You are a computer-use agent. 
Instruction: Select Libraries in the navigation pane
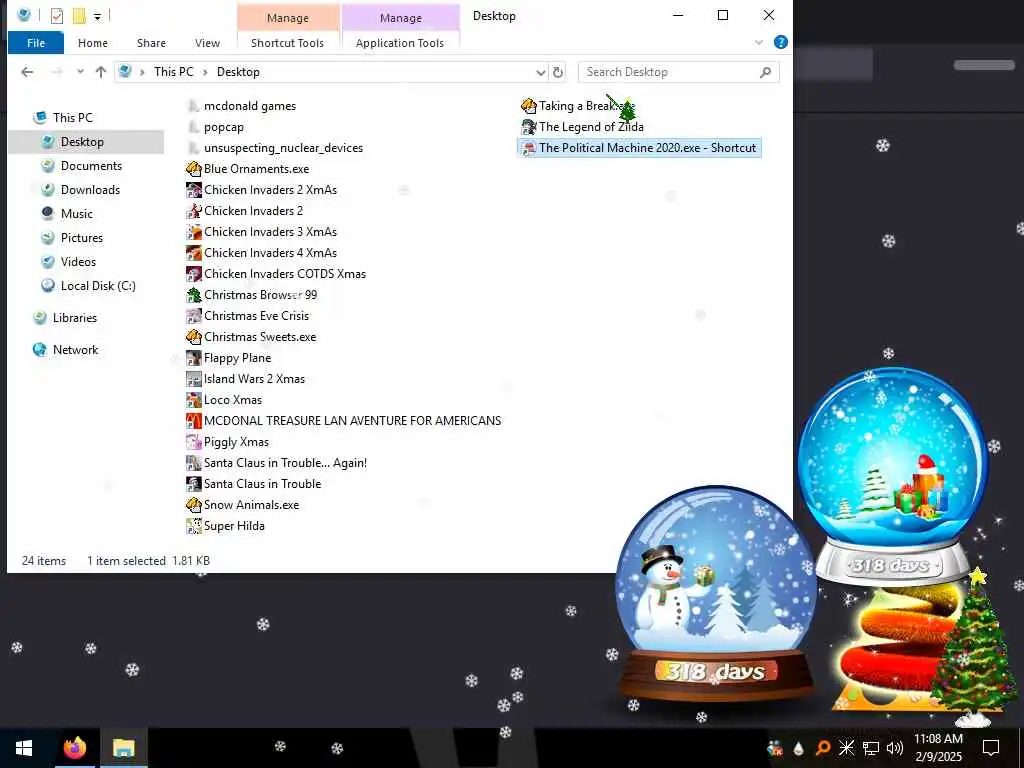tap(74, 318)
